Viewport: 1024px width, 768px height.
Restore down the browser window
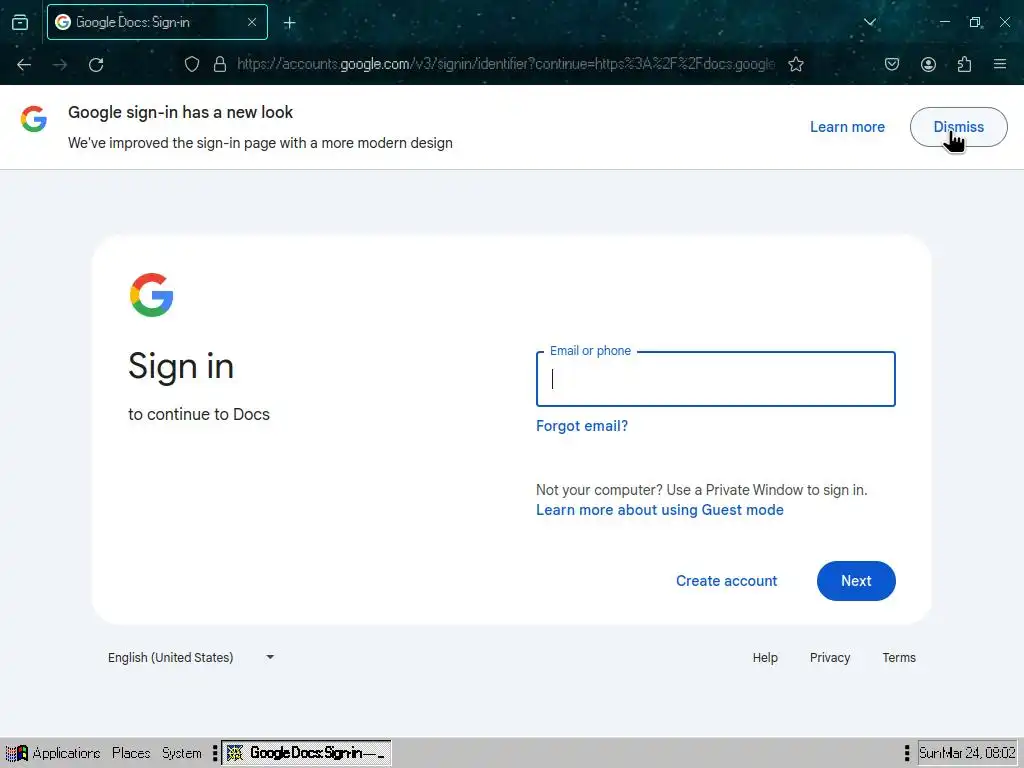pos(974,22)
